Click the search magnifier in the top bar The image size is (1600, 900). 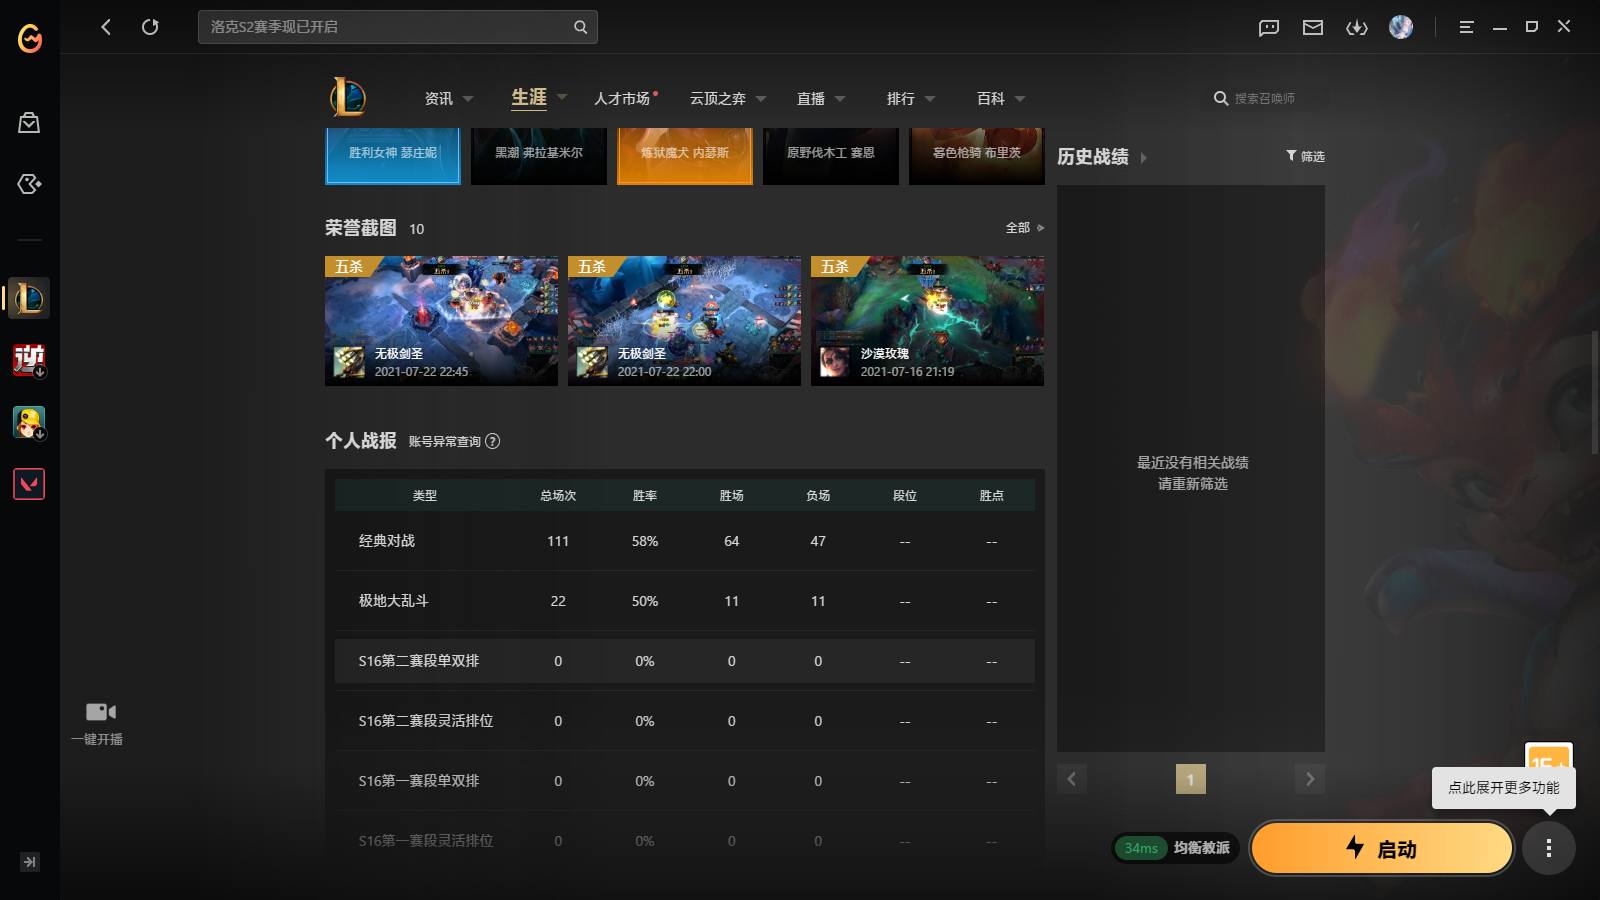point(580,27)
